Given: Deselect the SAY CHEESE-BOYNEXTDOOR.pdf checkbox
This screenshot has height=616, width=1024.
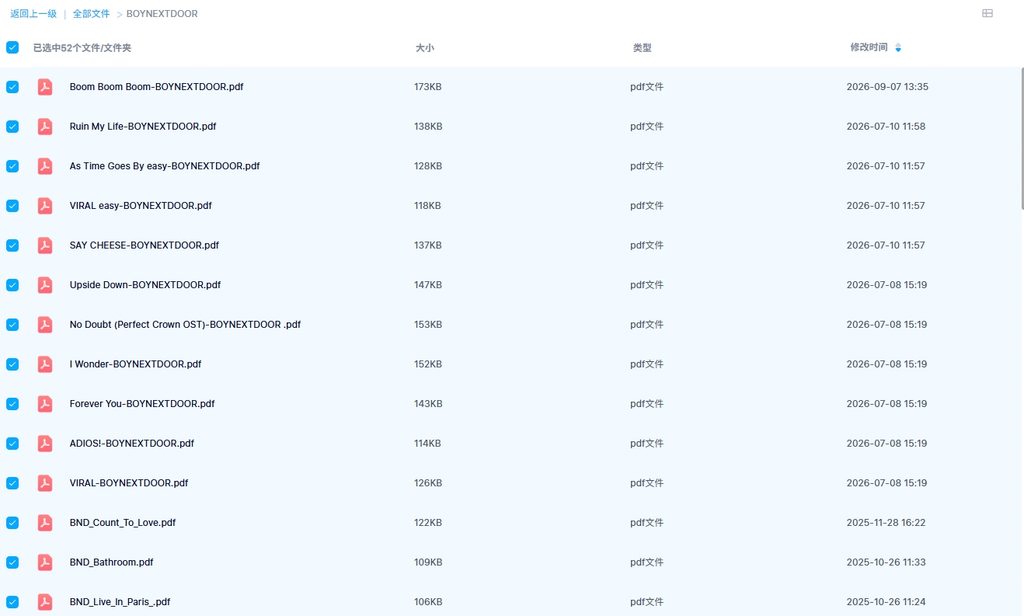Looking at the screenshot, I should coord(12,246).
